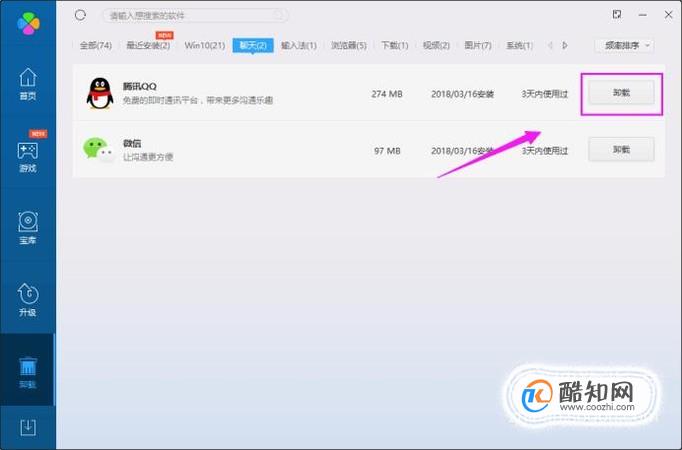682x450 pixels.
Task: Open the download manager icon
Action: click(x=28, y=428)
